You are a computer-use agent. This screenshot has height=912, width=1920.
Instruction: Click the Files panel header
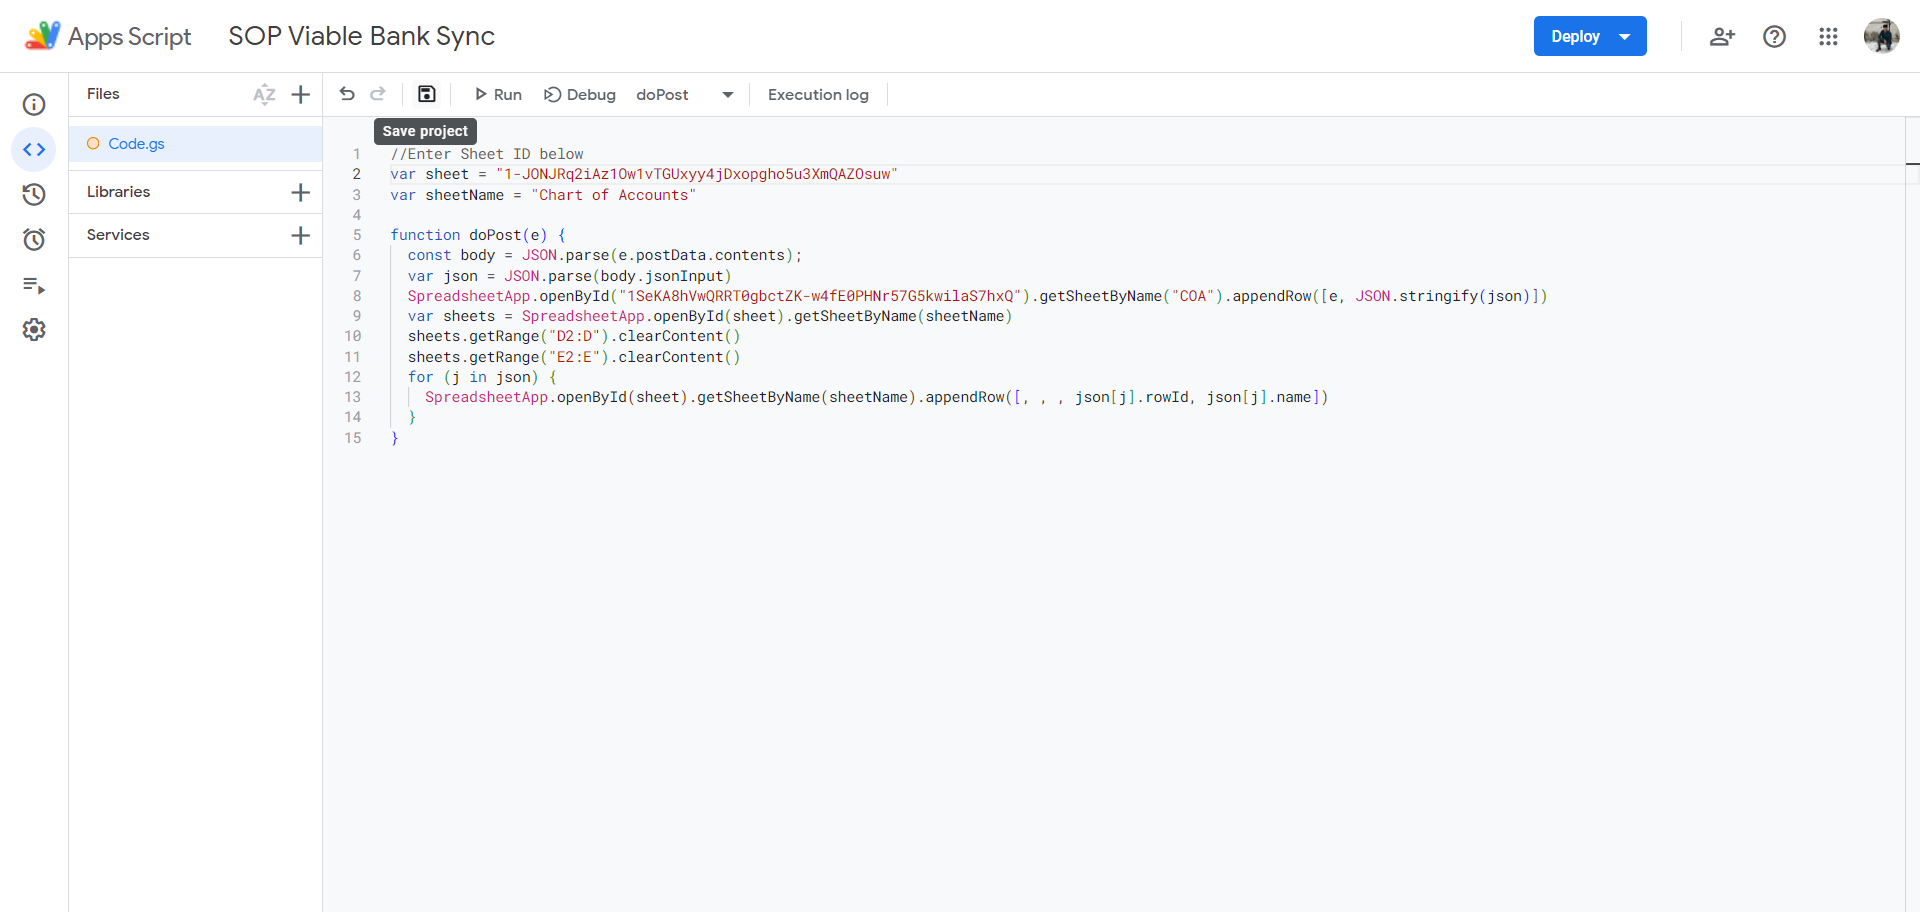103,94
